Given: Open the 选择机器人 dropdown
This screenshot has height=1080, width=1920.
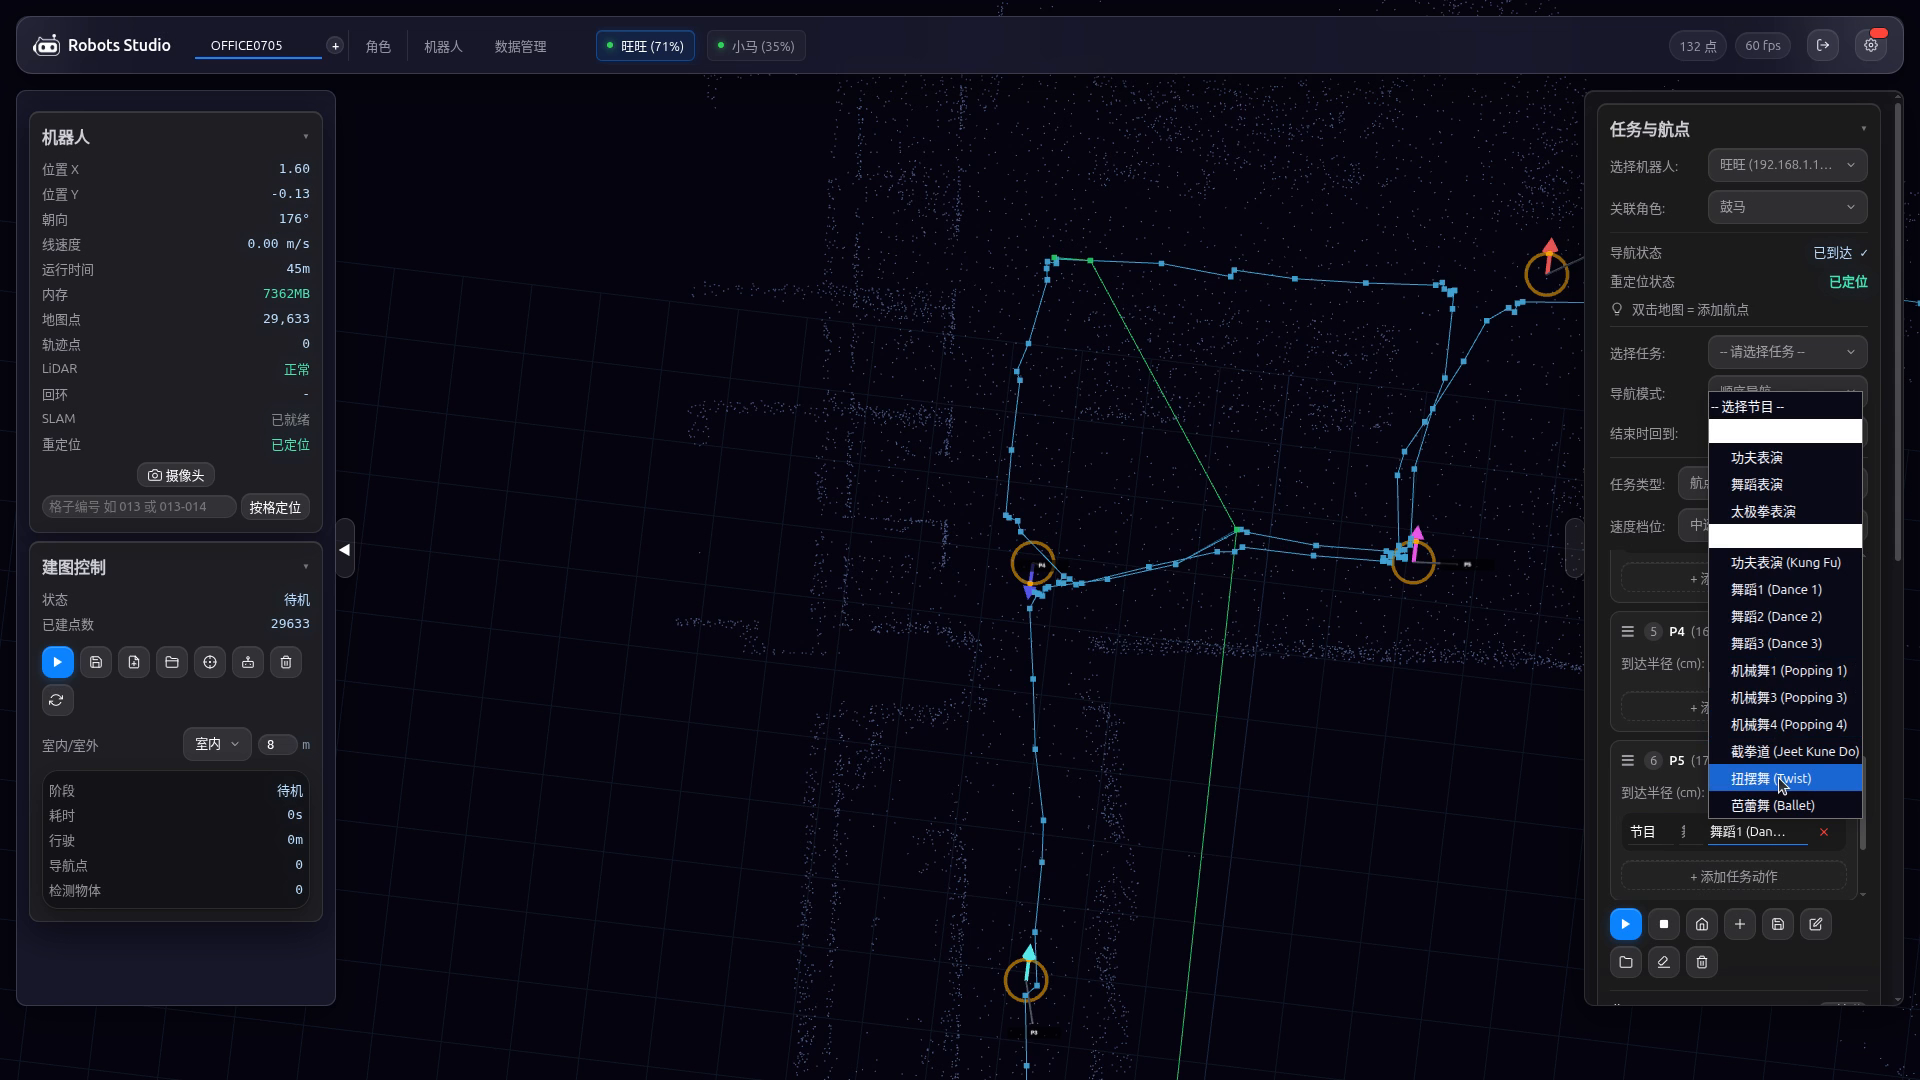Looking at the screenshot, I should (1787, 165).
